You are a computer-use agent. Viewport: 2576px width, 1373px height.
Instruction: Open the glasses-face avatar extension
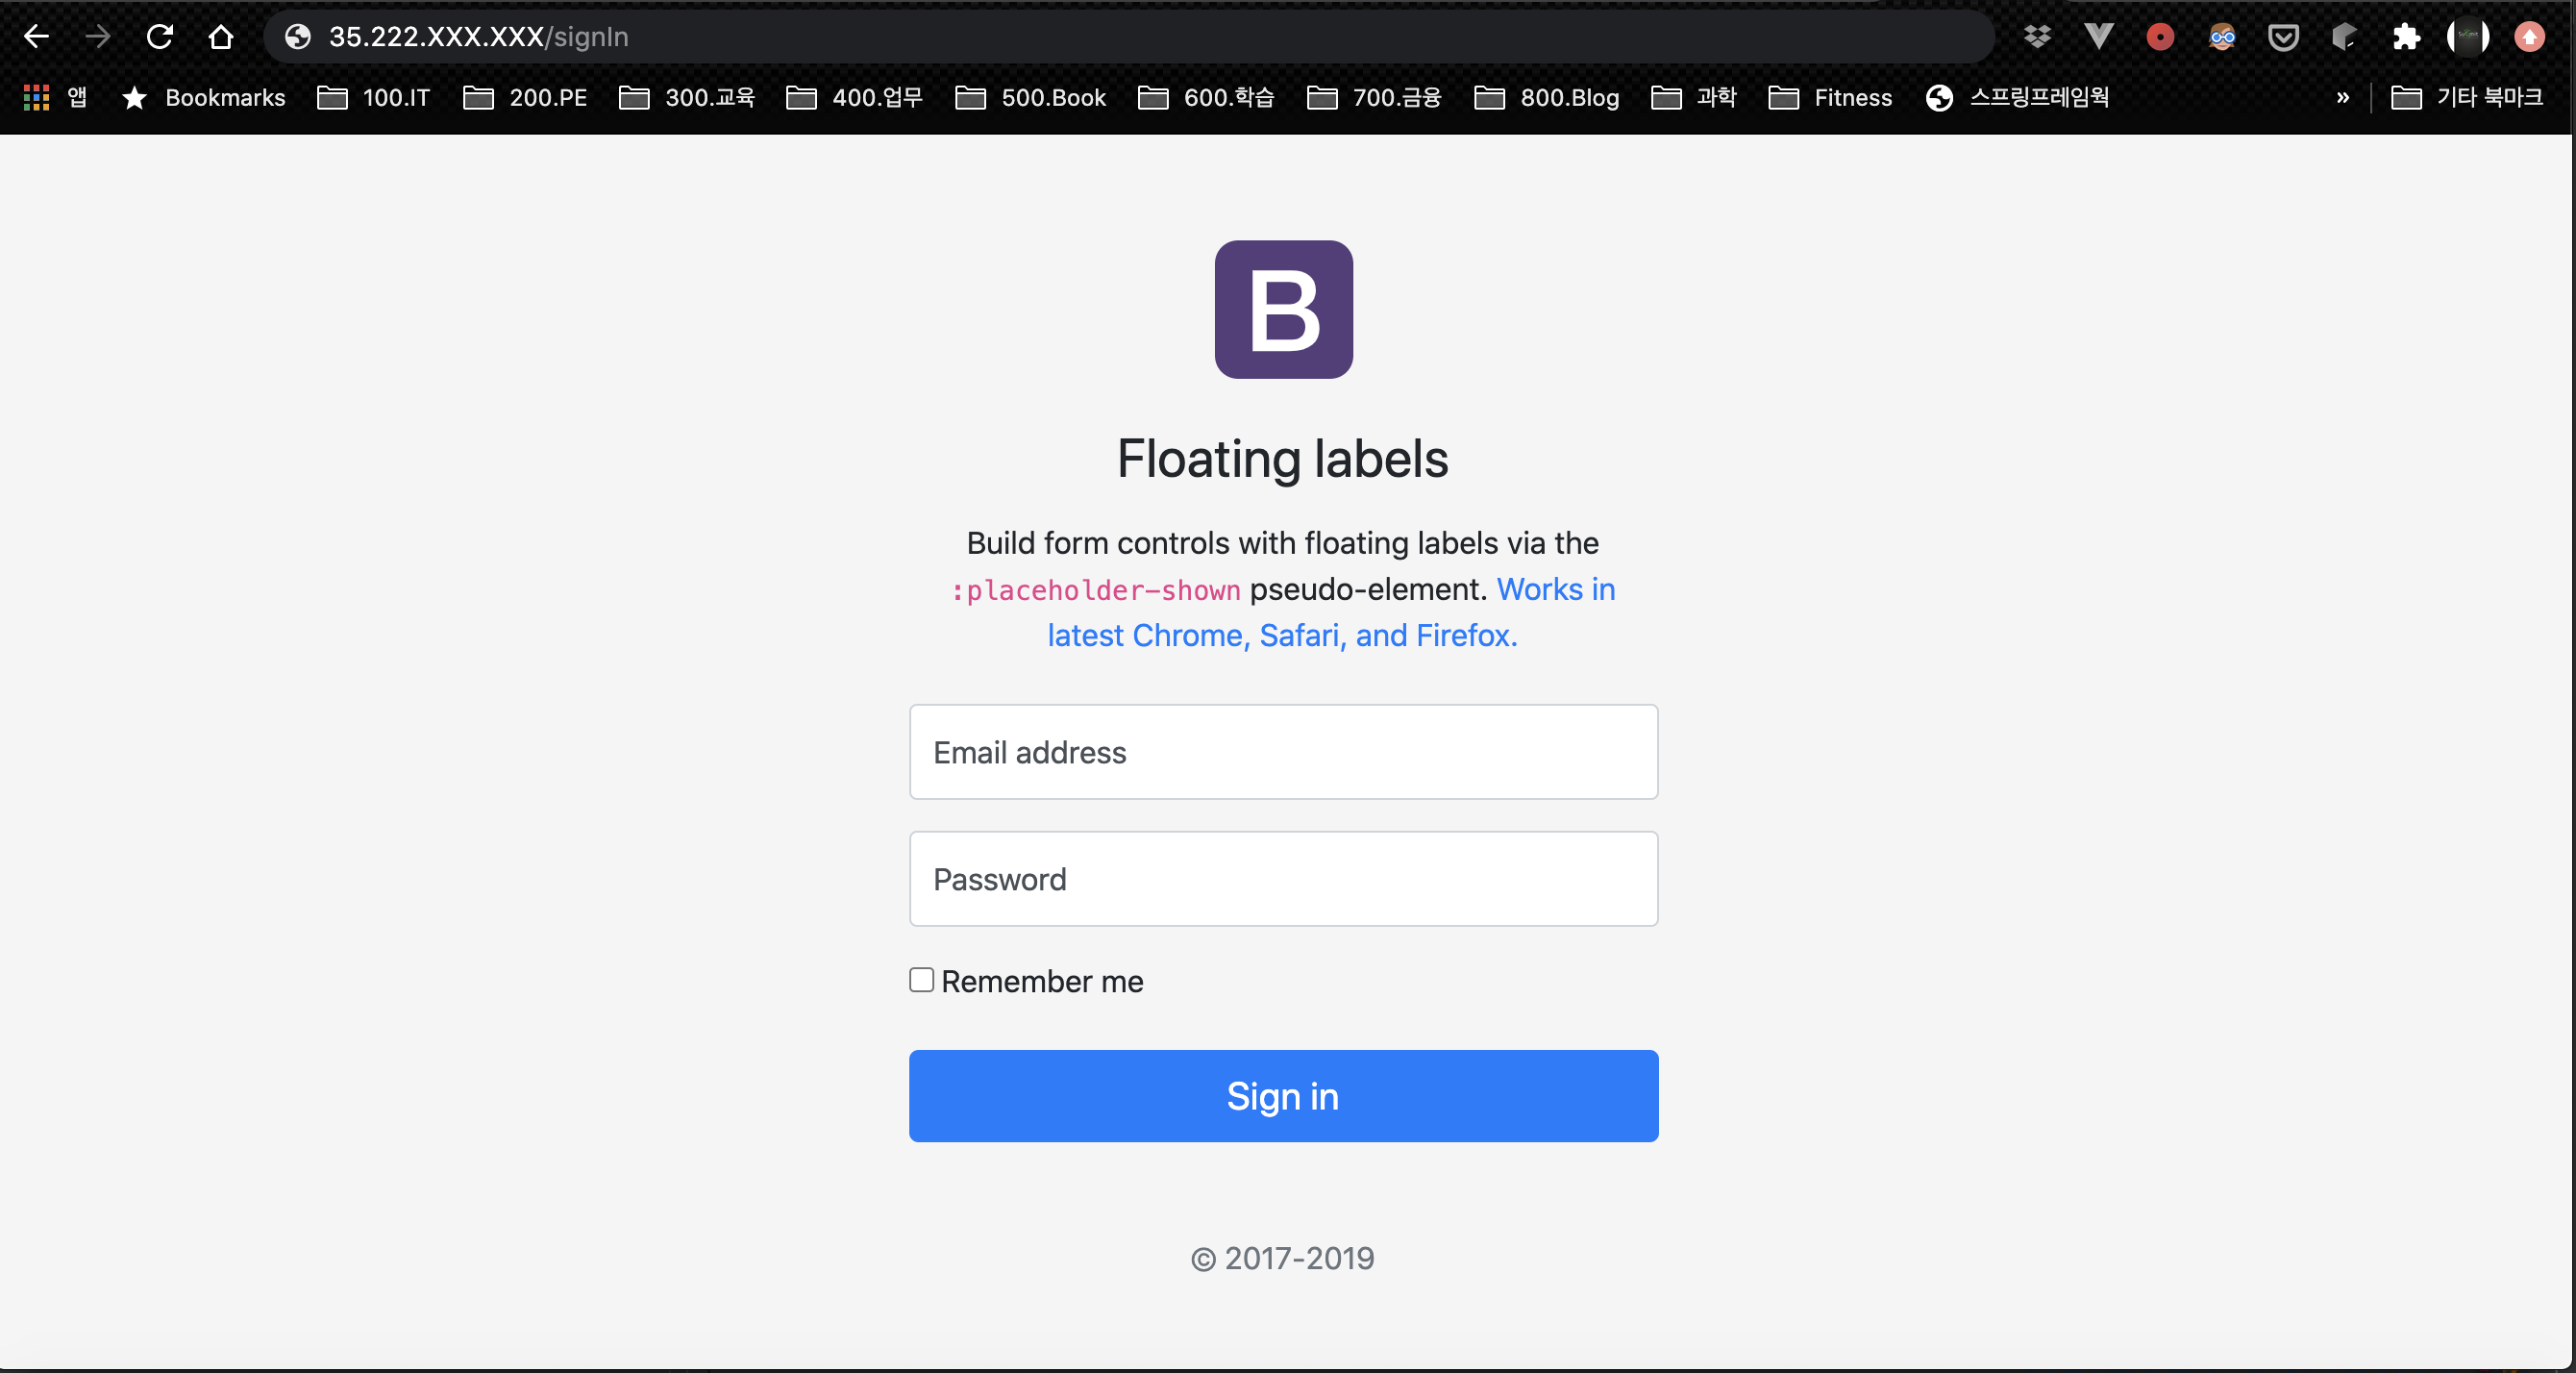point(2222,37)
